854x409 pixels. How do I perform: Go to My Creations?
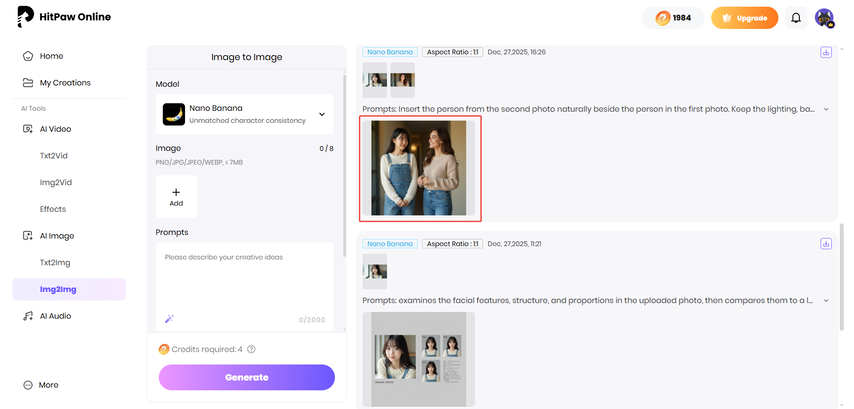pyautogui.click(x=64, y=83)
